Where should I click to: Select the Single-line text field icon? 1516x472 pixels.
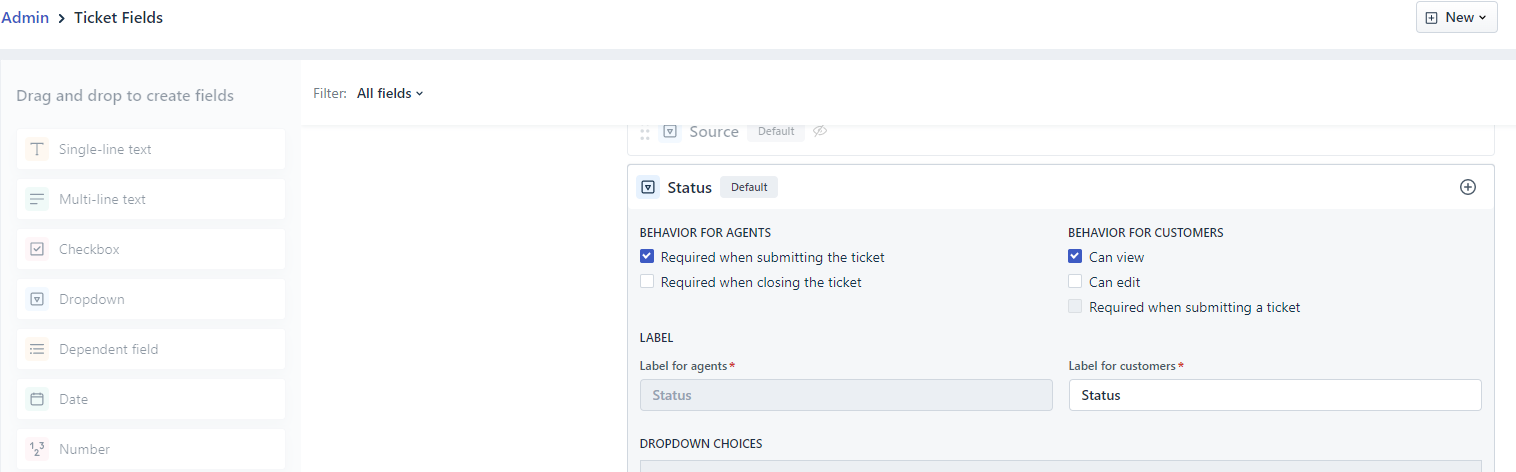coord(37,149)
